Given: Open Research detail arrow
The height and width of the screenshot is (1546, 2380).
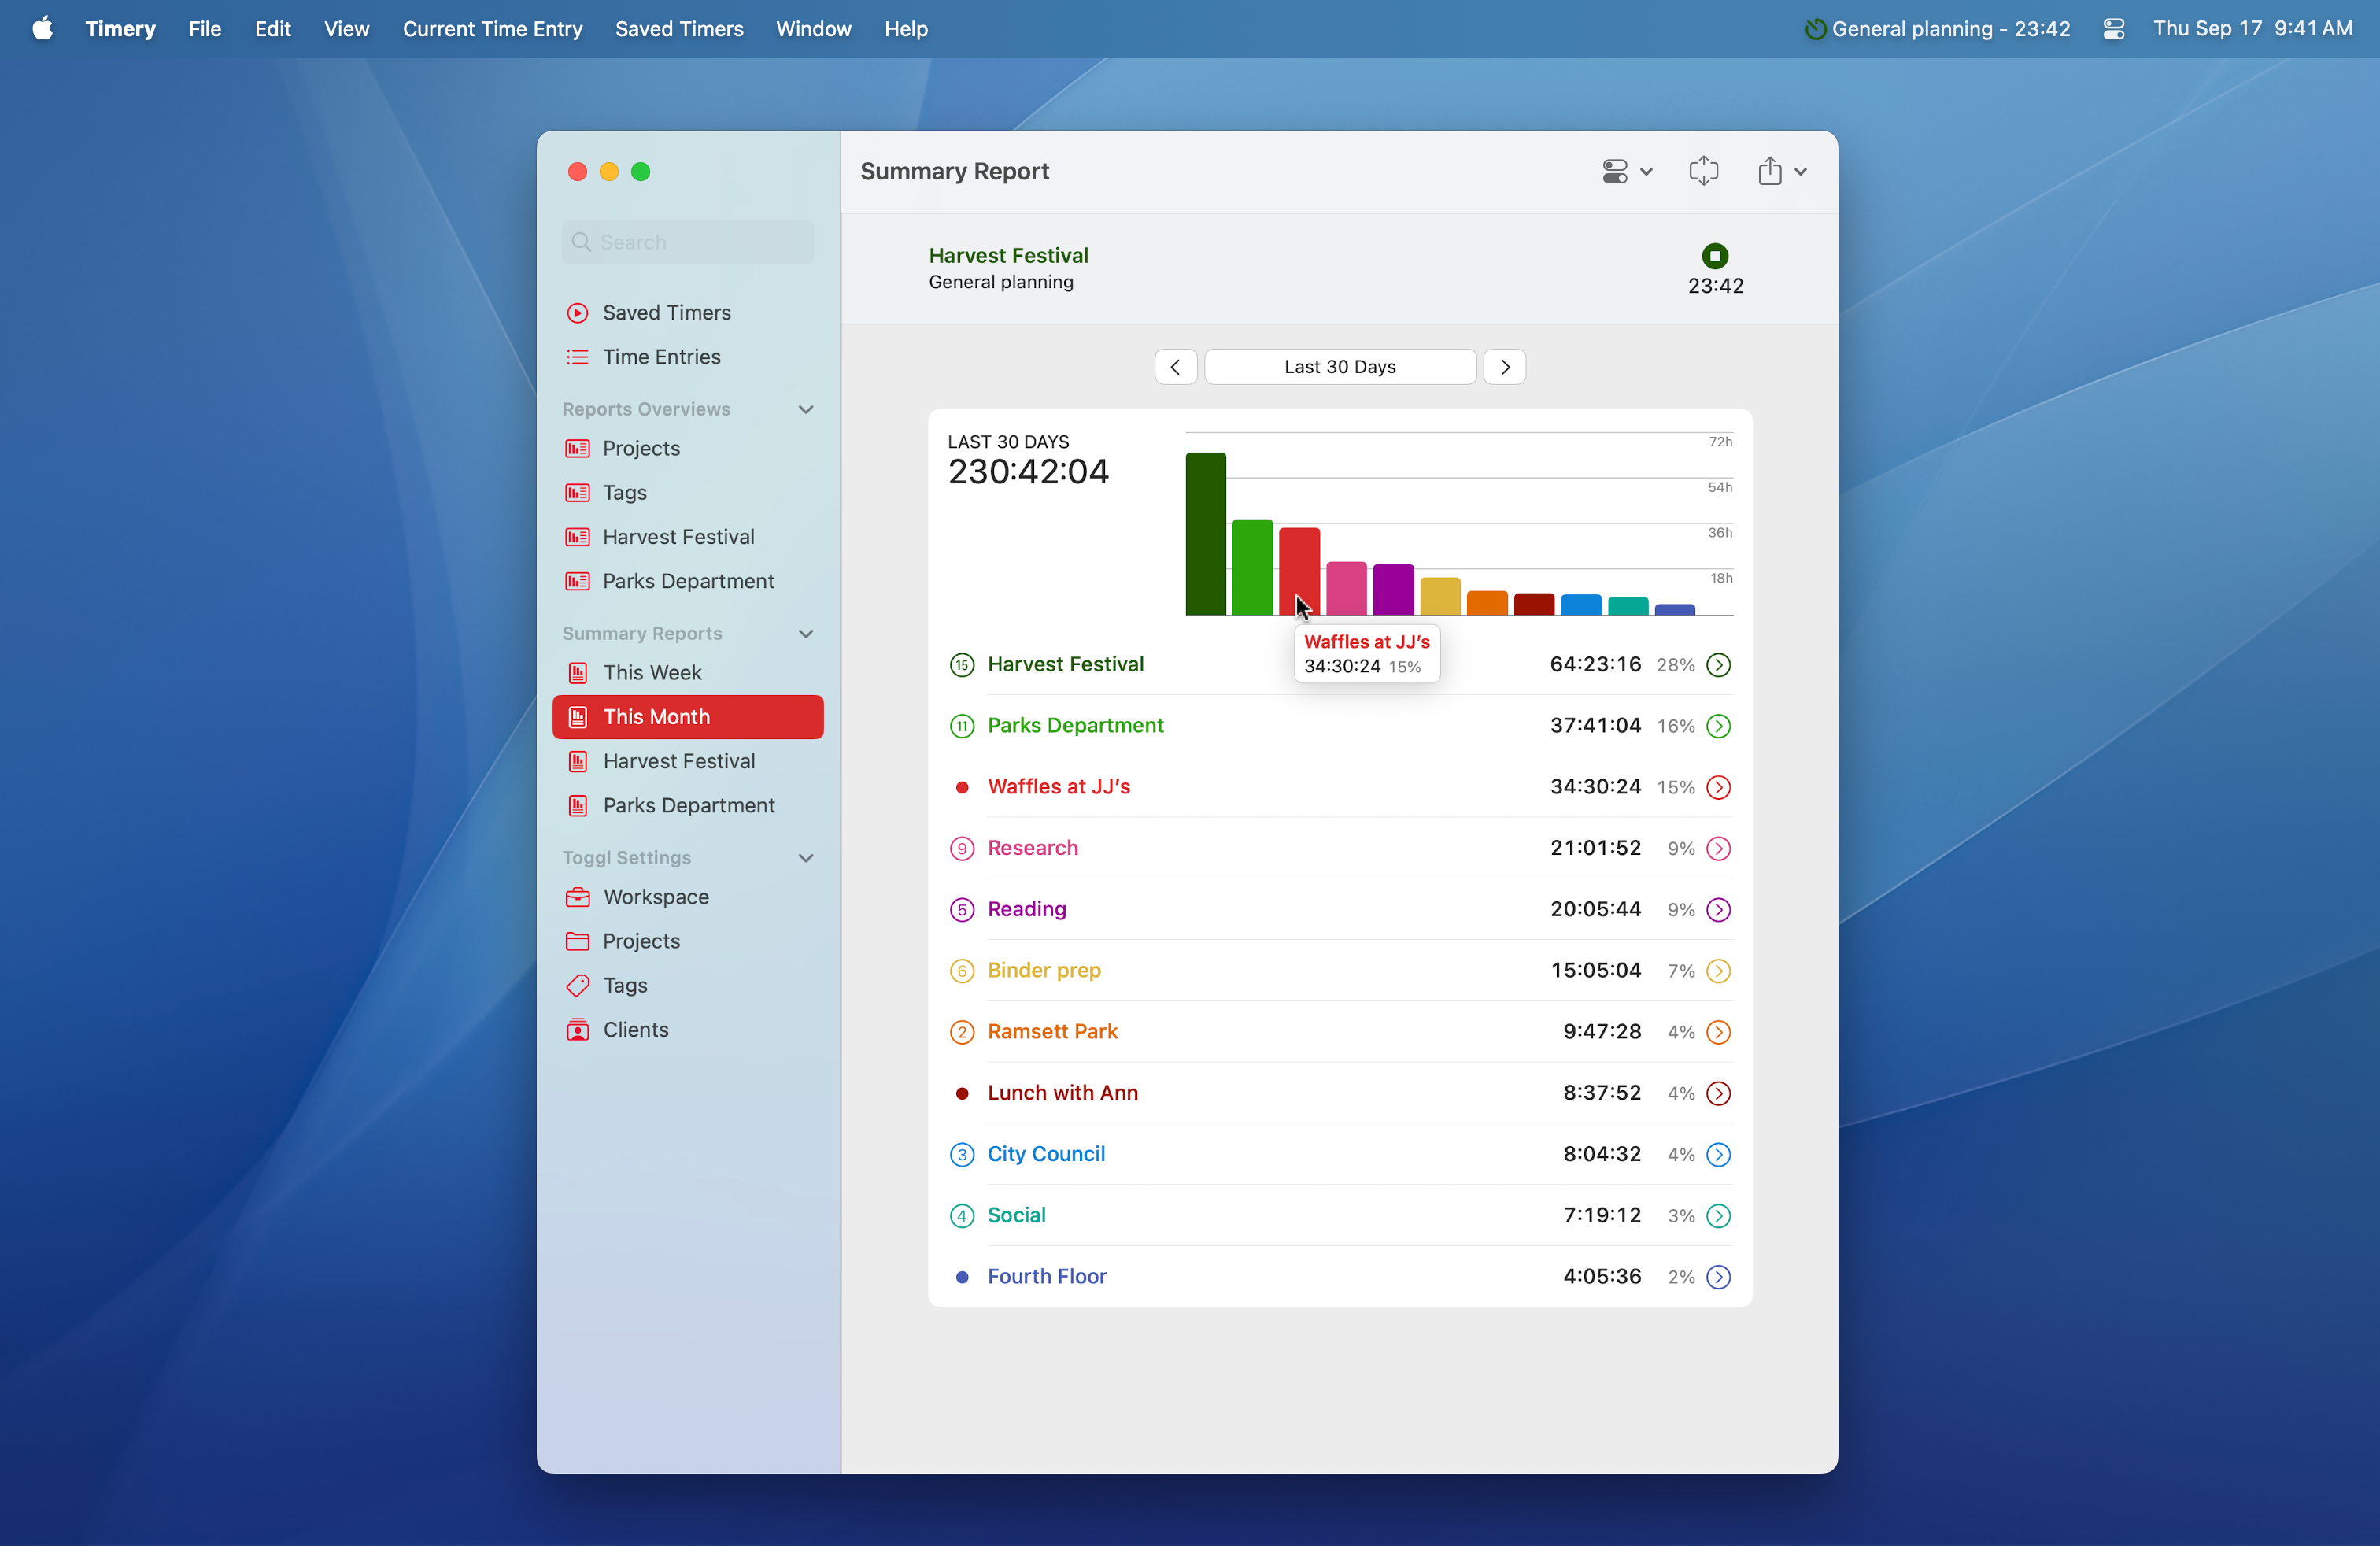Looking at the screenshot, I should tap(1718, 848).
